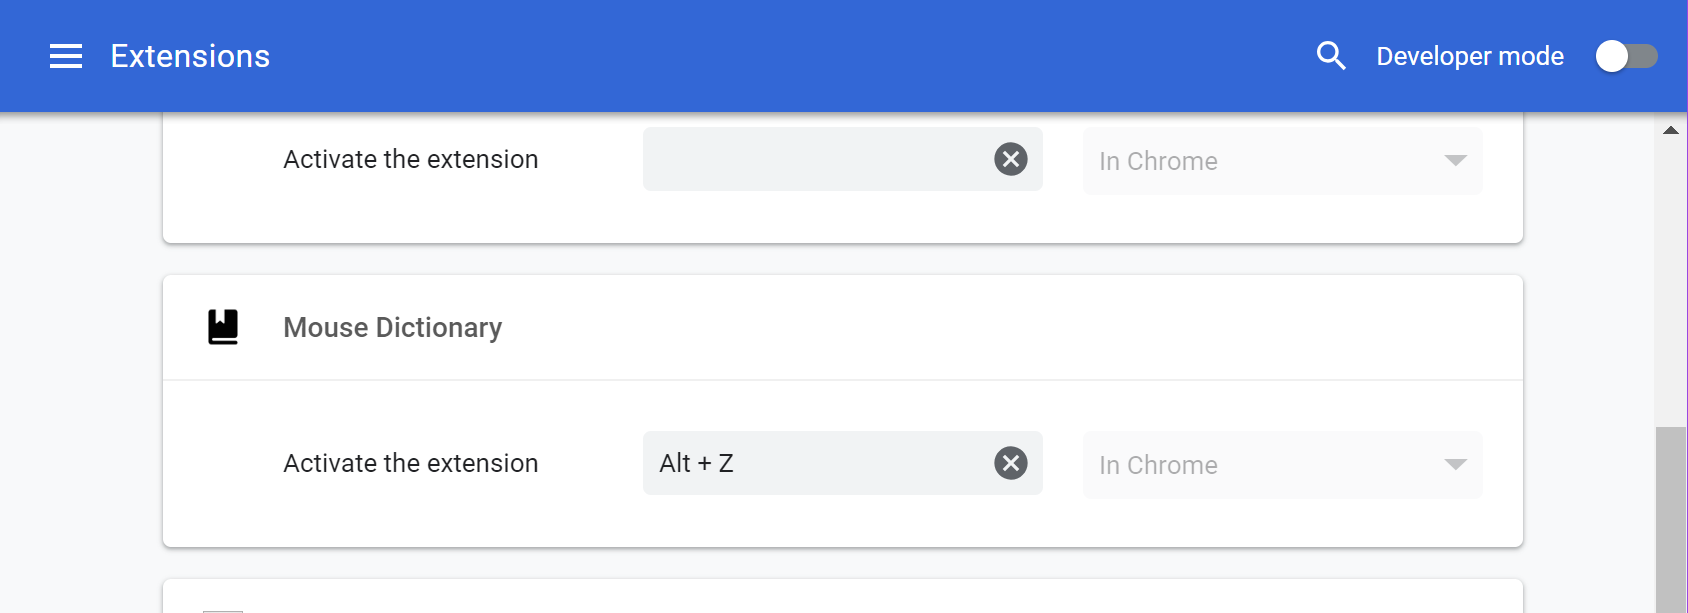Clear the empty shortcut field above Mouse Dictionary
The width and height of the screenshot is (1688, 613).
coord(1010,159)
